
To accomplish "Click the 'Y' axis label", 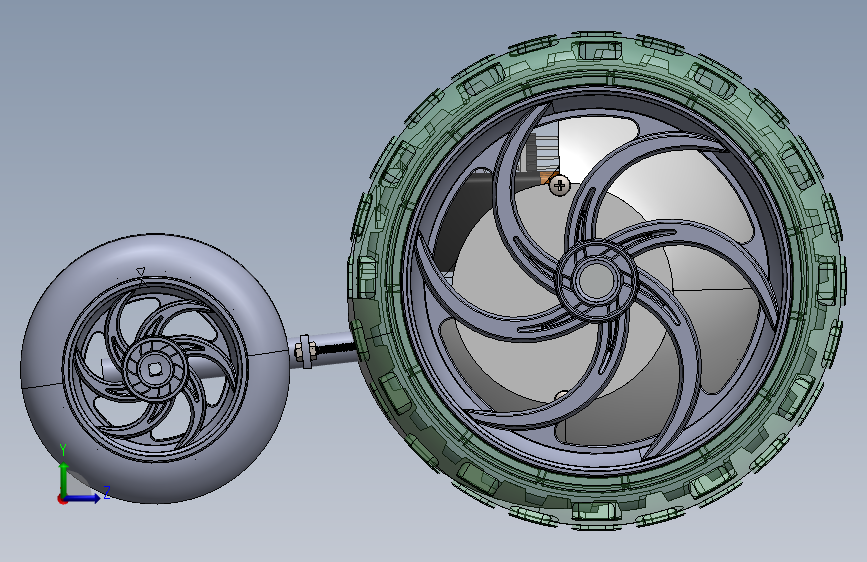I will click(63, 450).
